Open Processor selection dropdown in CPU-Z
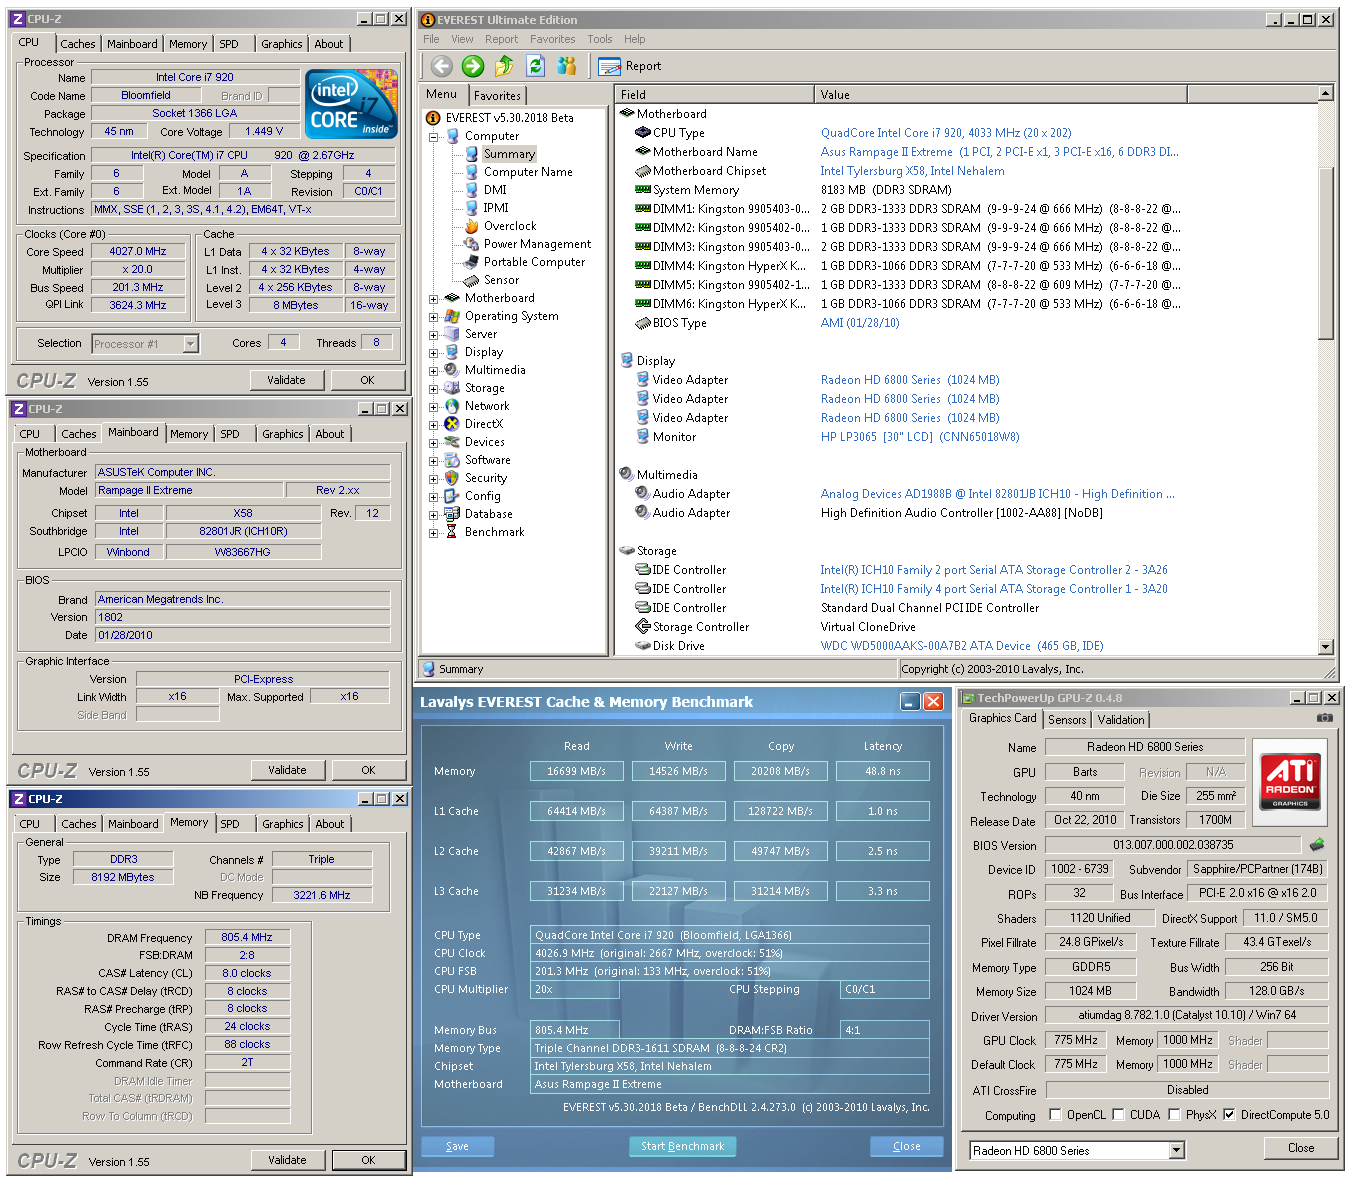 (191, 344)
